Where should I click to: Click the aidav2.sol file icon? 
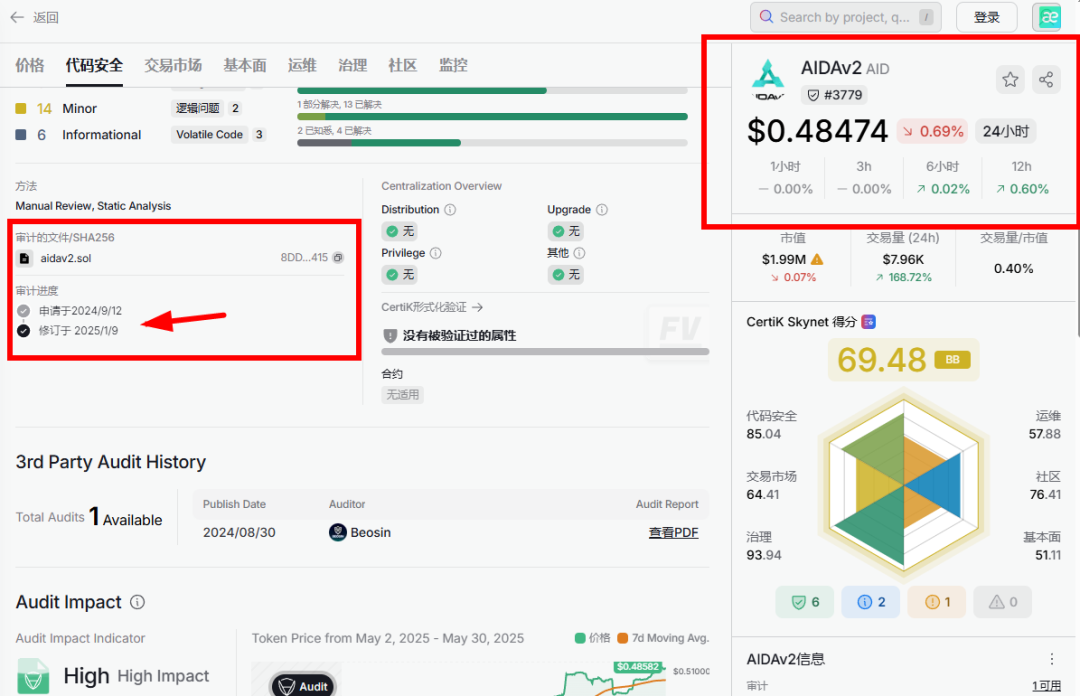tap(24, 258)
